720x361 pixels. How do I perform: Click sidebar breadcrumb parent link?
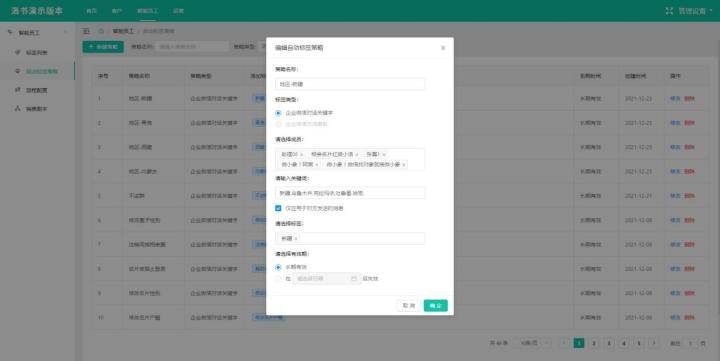pyautogui.click(x=124, y=31)
